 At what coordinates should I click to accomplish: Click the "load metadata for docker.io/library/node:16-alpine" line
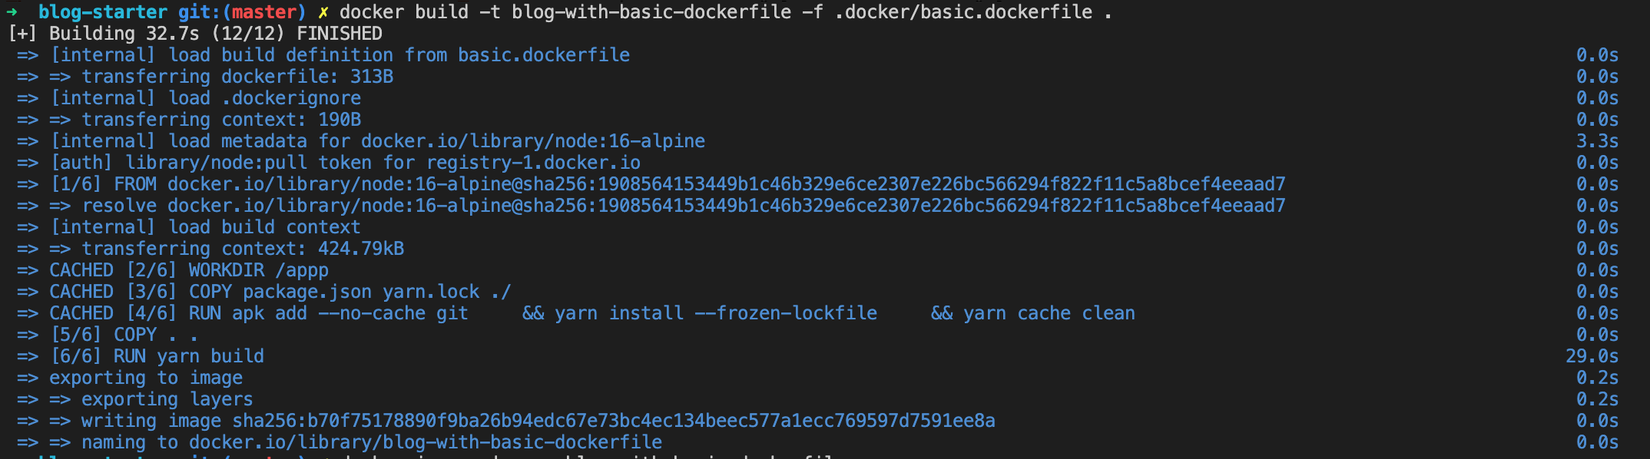point(377,141)
